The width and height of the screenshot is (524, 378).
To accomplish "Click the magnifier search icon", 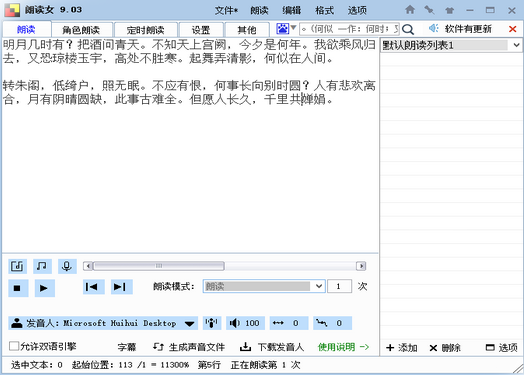I will pos(408,29).
